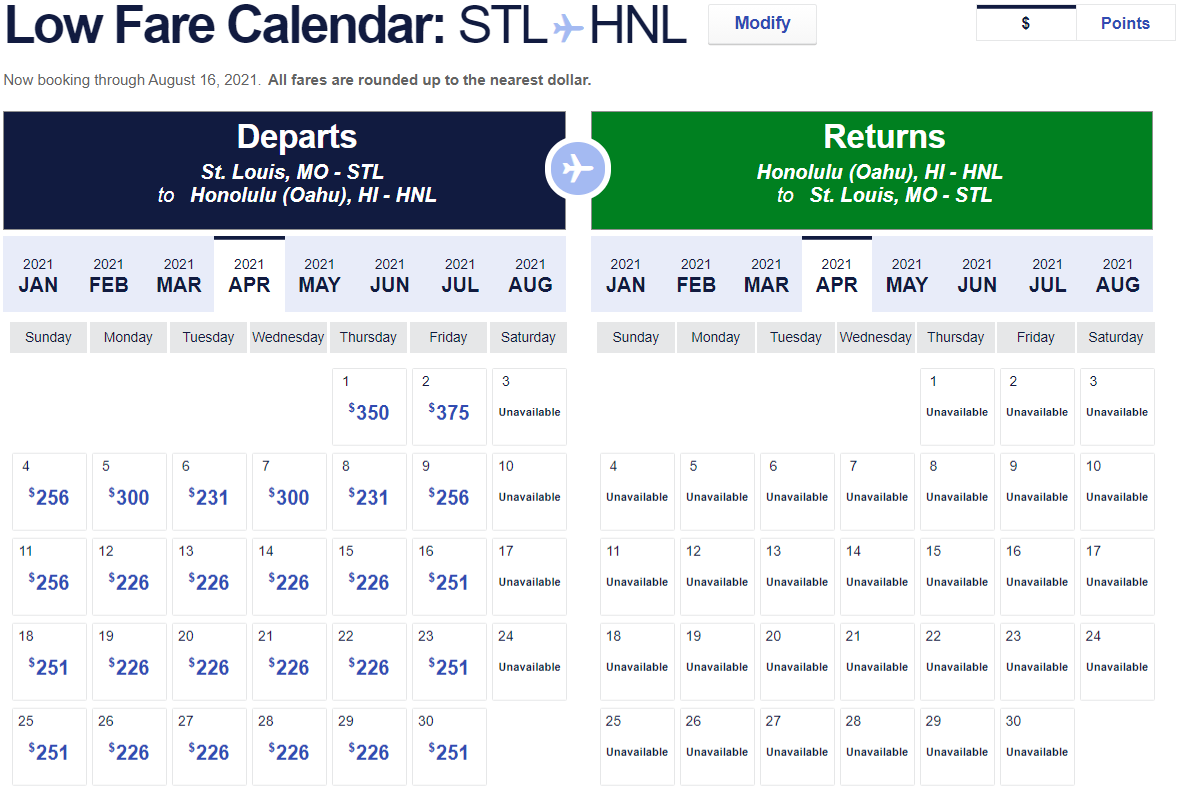This screenshot has width=1185, height=812.
Task: Switch fare display to Points
Action: coord(1125,24)
